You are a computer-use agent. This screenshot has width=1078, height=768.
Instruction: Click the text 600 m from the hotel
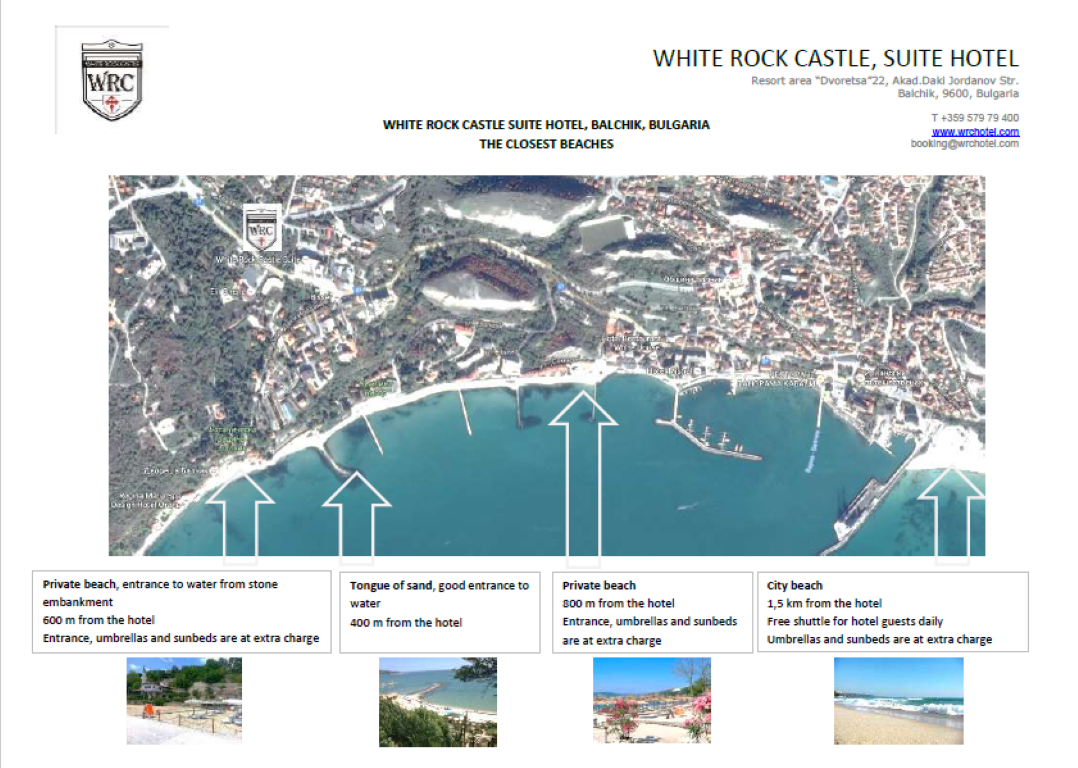99,620
